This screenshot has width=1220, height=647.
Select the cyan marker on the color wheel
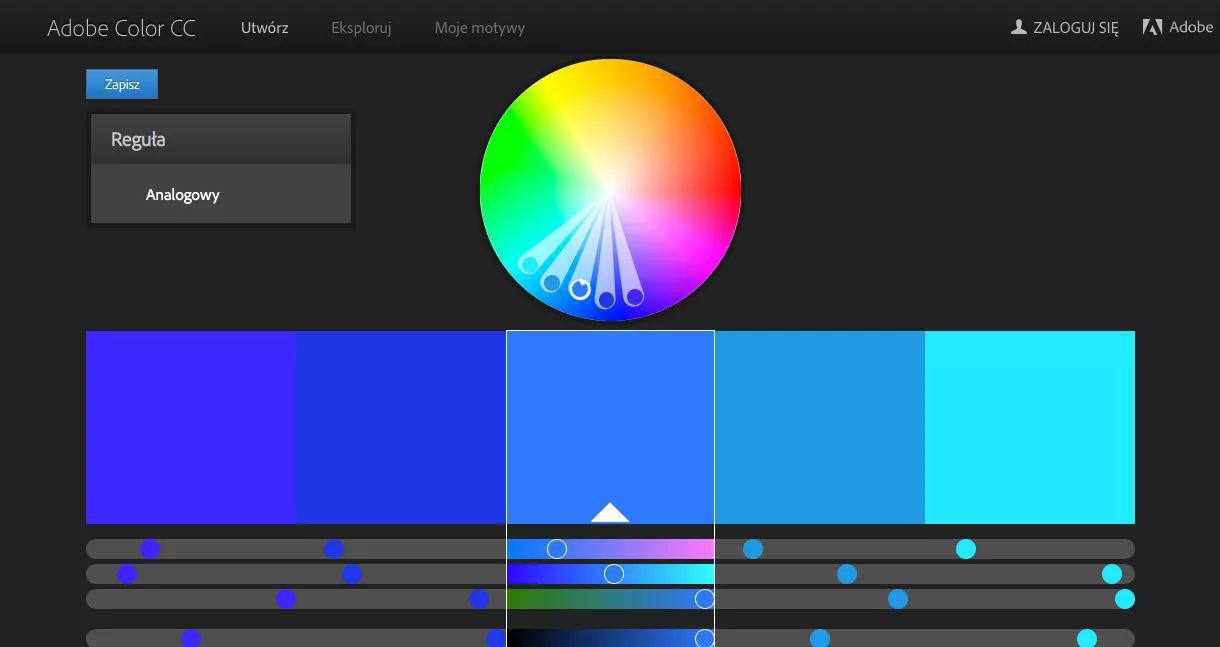click(x=529, y=265)
